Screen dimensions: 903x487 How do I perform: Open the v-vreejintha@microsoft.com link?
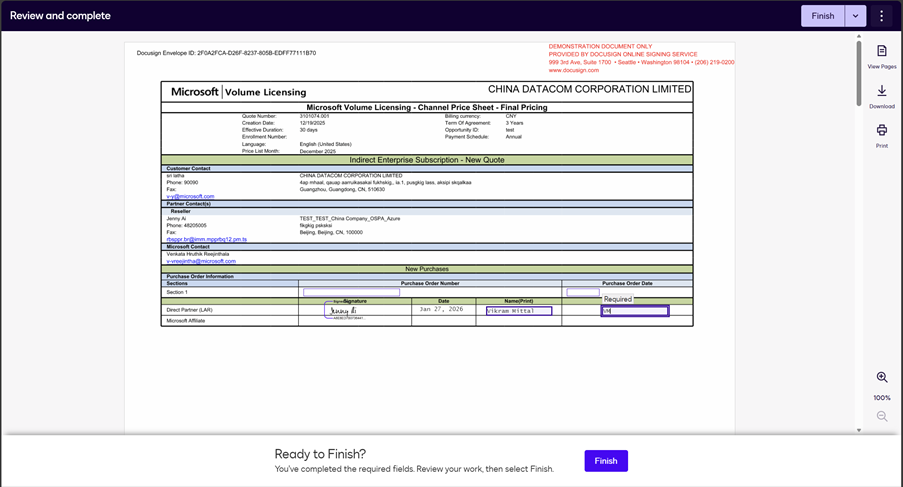[201, 261]
